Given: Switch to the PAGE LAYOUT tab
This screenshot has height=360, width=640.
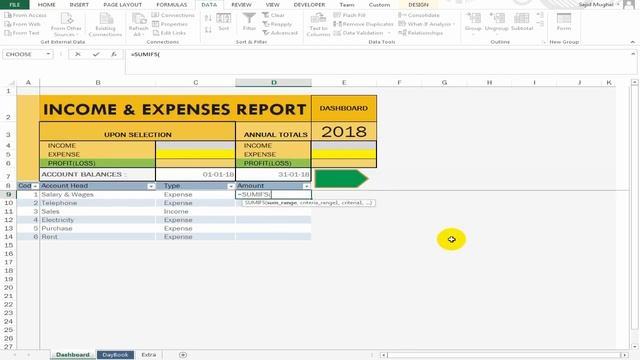Looking at the screenshot, I should (122, 4).
